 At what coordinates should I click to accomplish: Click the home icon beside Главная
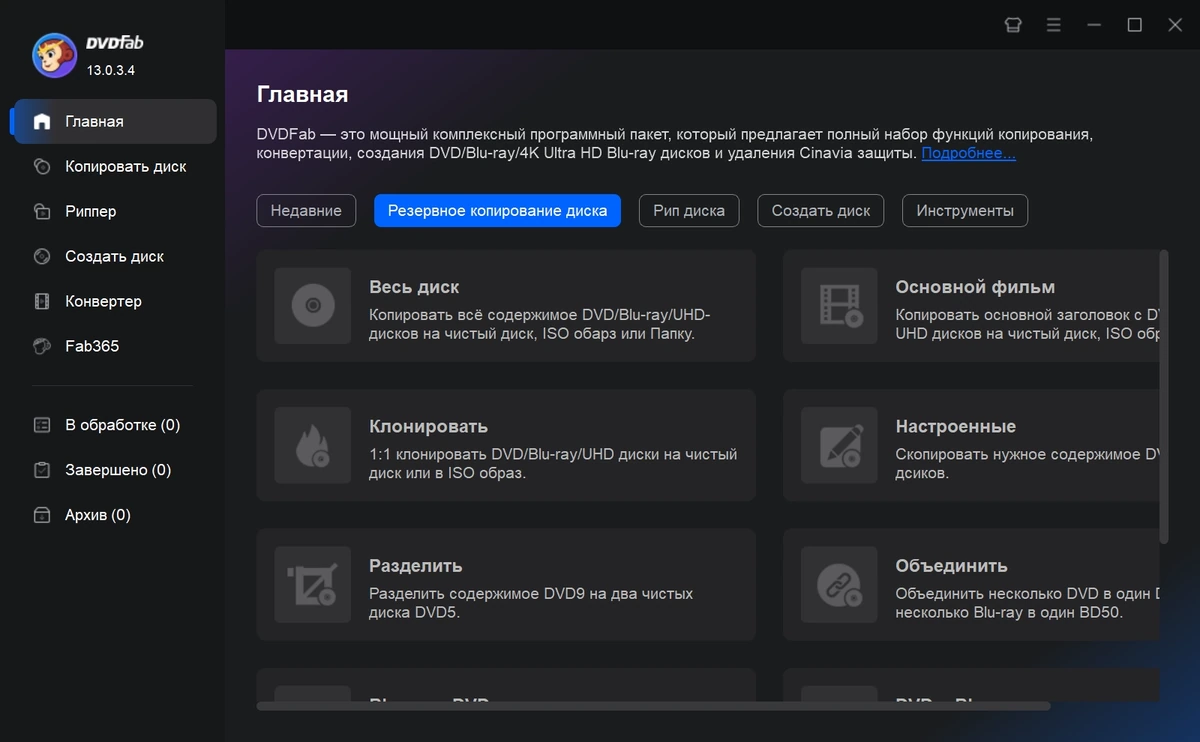(42, 122)
